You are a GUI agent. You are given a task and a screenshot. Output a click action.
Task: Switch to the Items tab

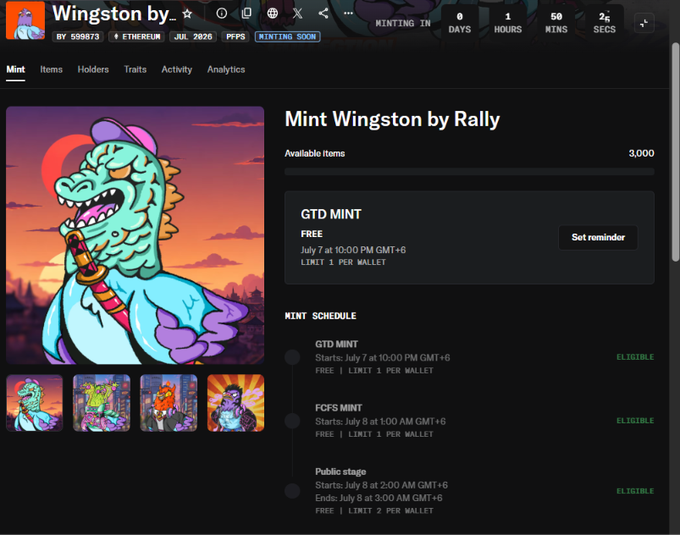(51, 69)
